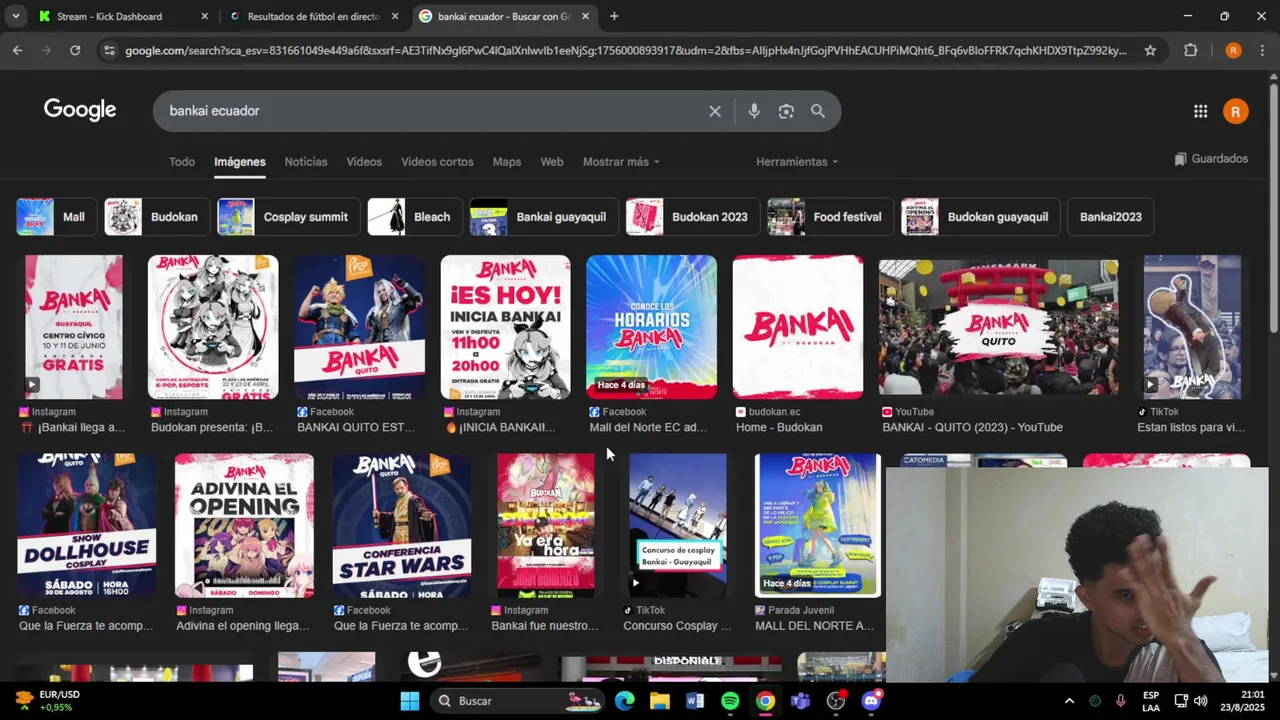Open the Guardados saved items
Screen dimensions: 1280x720
click(x=1211, y=159)
